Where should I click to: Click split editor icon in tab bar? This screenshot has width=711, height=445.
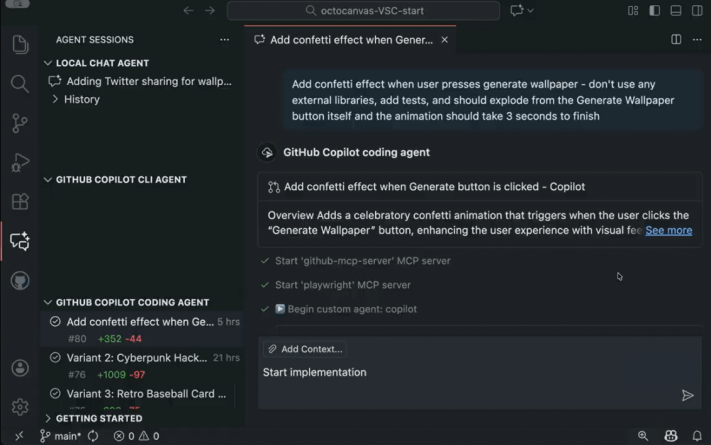(676, 40)
